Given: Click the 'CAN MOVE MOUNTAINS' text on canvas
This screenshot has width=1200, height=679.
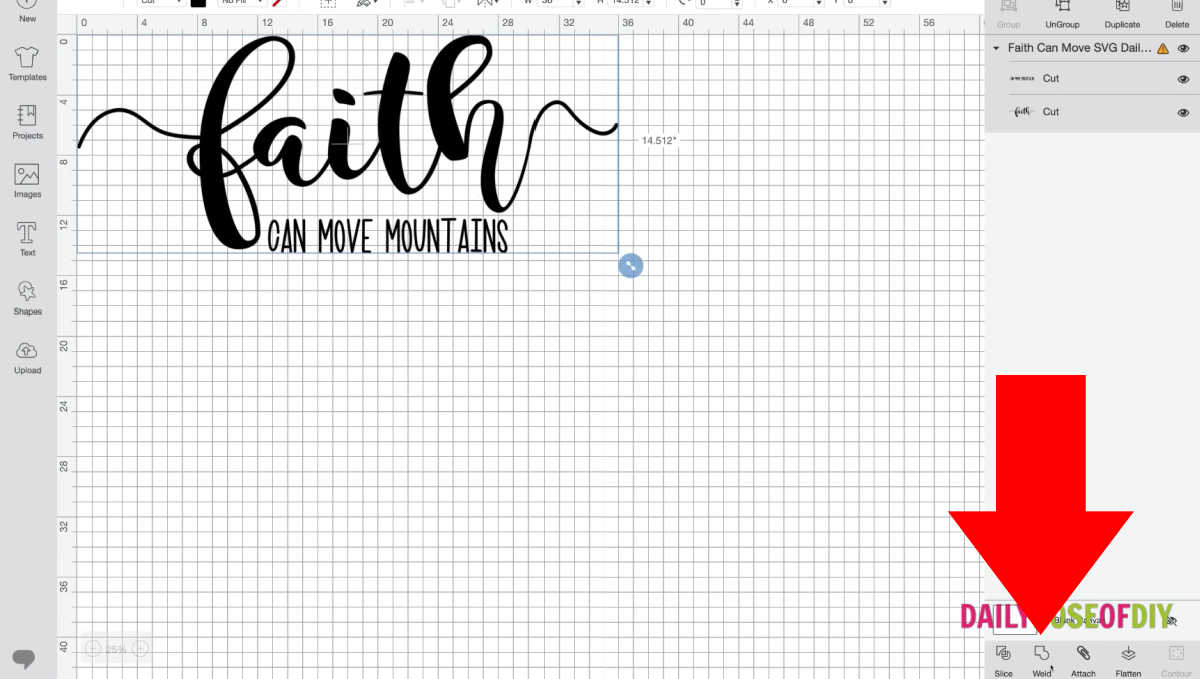Looking at the screenshot, I should click(388, 236).
